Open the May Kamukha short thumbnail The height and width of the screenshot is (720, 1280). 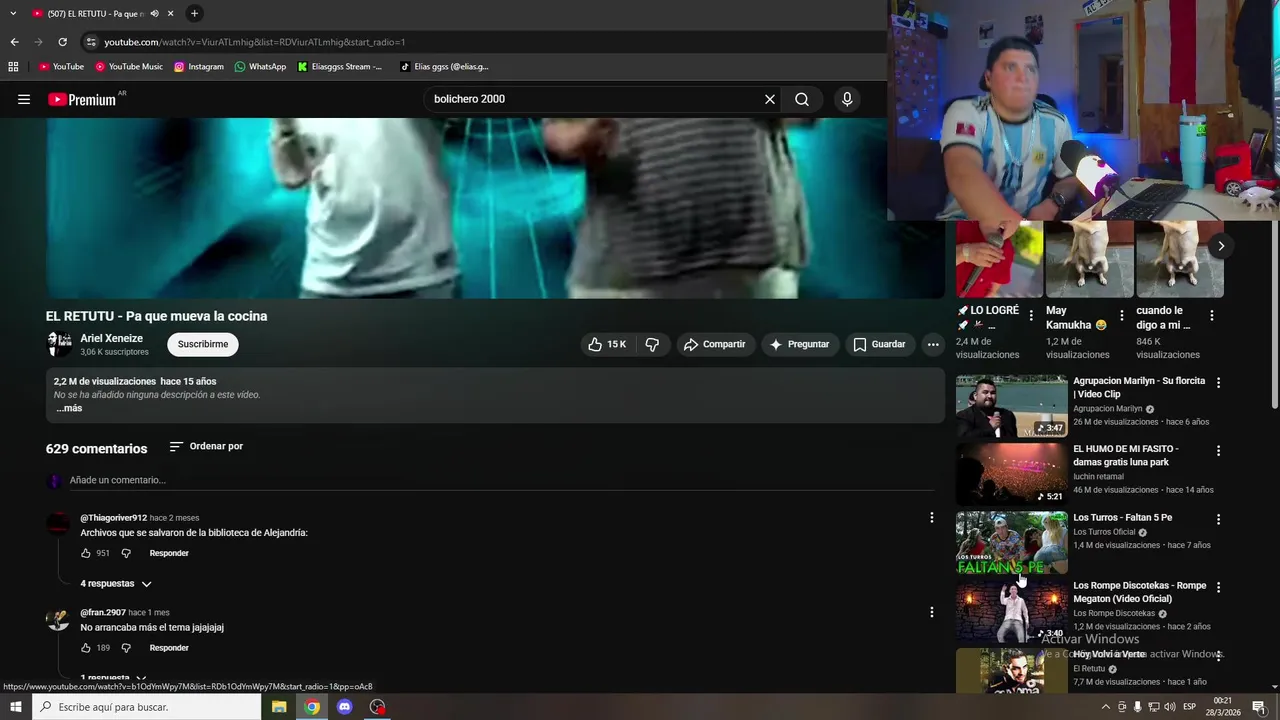coord(1089,260)
